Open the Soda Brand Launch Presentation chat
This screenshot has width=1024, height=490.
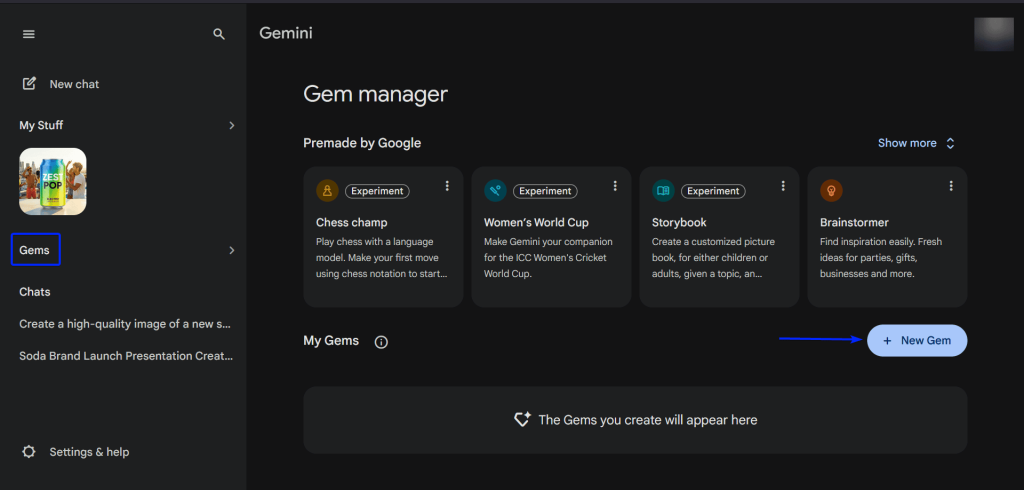point(126,355)
